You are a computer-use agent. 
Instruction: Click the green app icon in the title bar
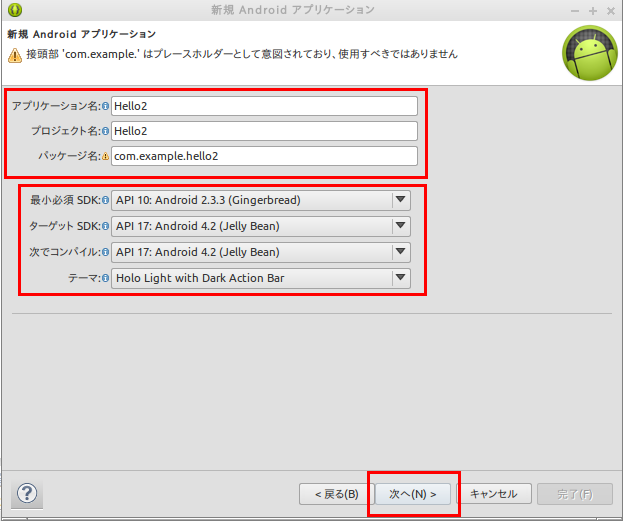tap(15, 10)
